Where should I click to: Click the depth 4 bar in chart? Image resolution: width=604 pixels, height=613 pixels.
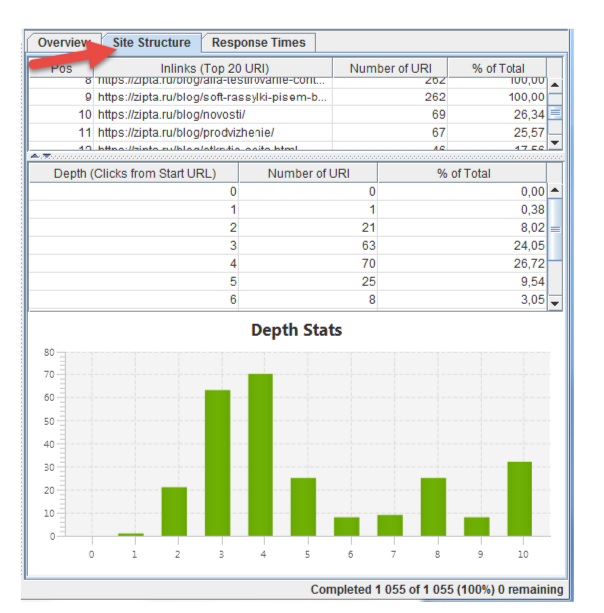coord(260,455)
